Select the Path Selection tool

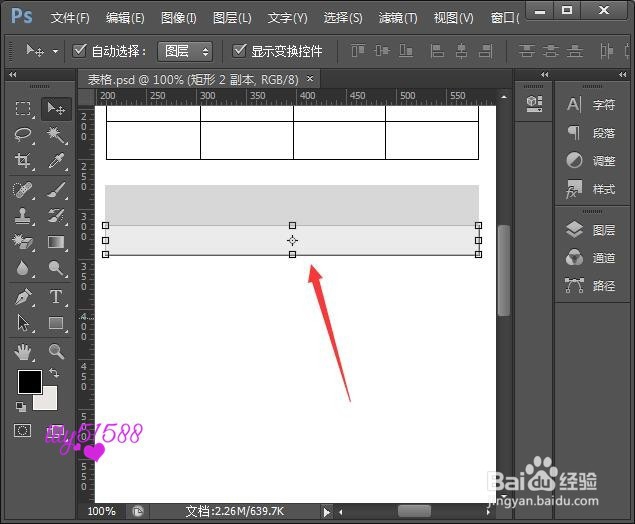point(23,323)
